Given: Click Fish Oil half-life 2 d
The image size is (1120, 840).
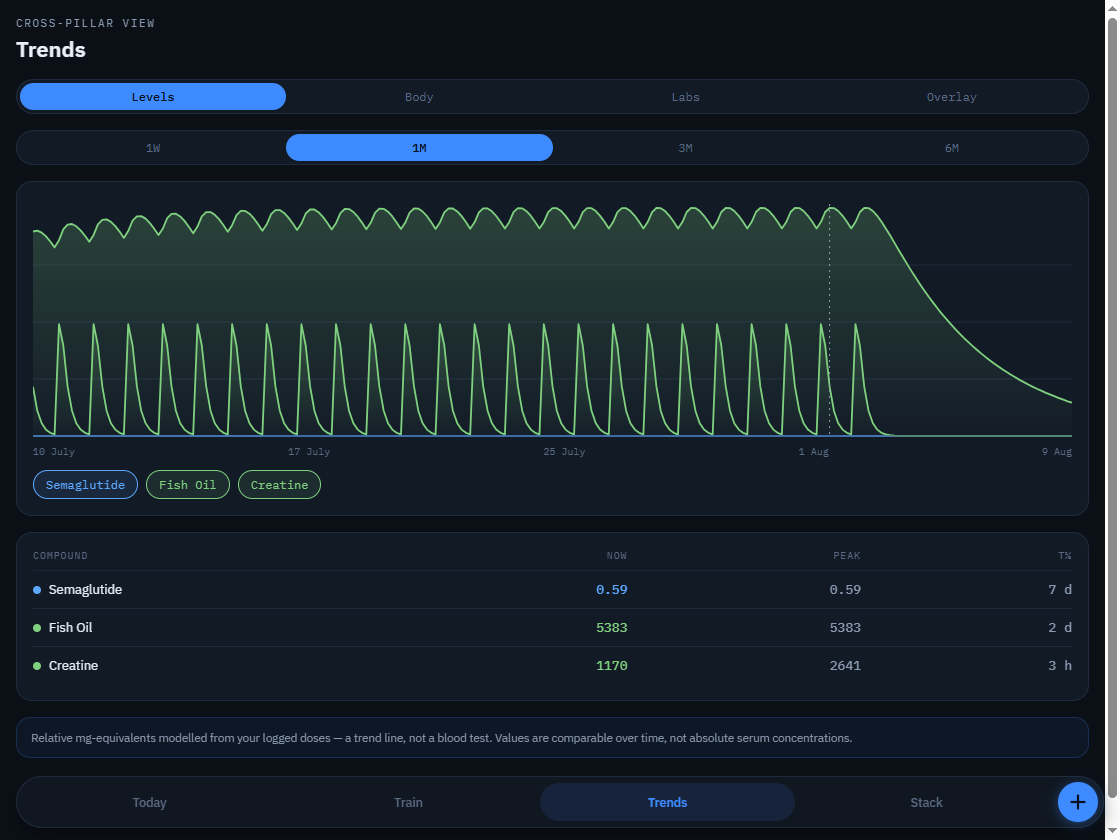Looking at the screenshot, I should click(x=1060, y=627).
